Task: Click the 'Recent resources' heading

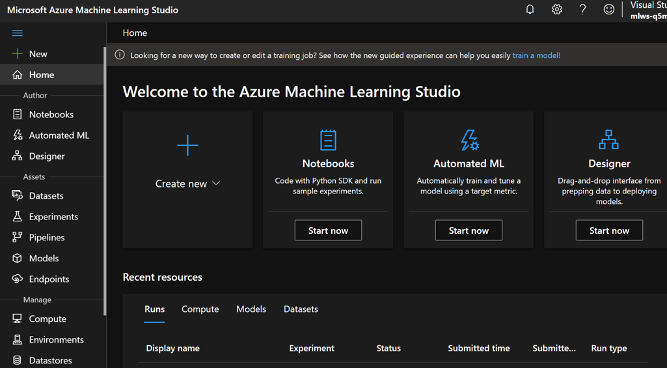Action: tap(162, 277)
